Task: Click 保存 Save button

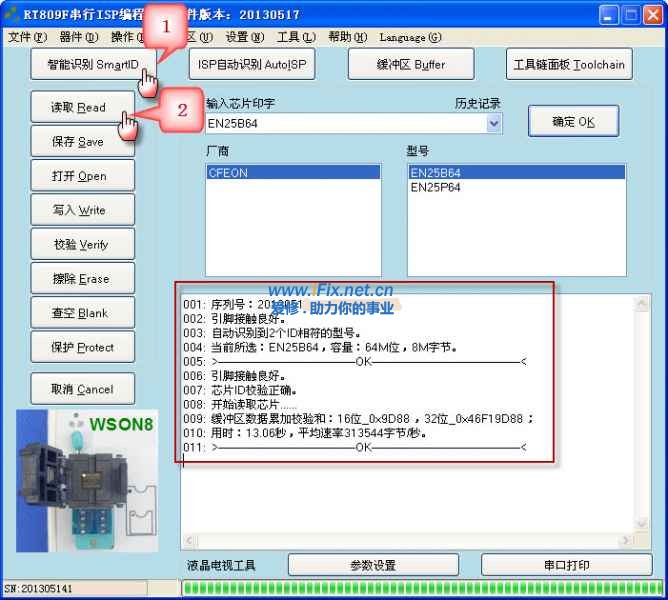Action: click(83, 141)
